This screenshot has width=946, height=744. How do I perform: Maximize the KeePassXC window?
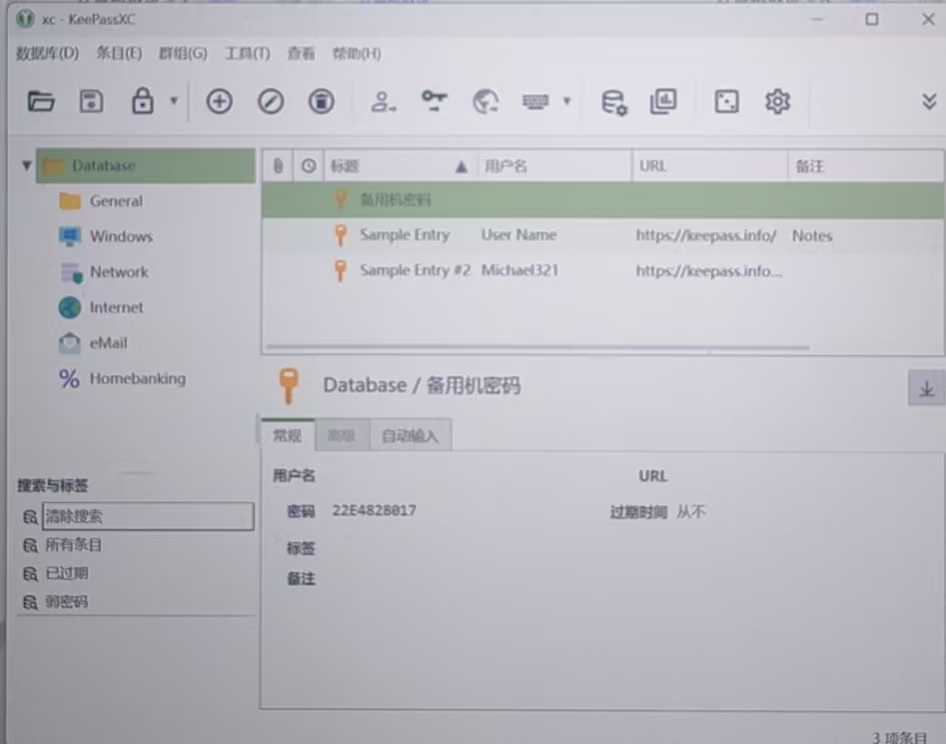pyautogui.click(x=872, y=19)
